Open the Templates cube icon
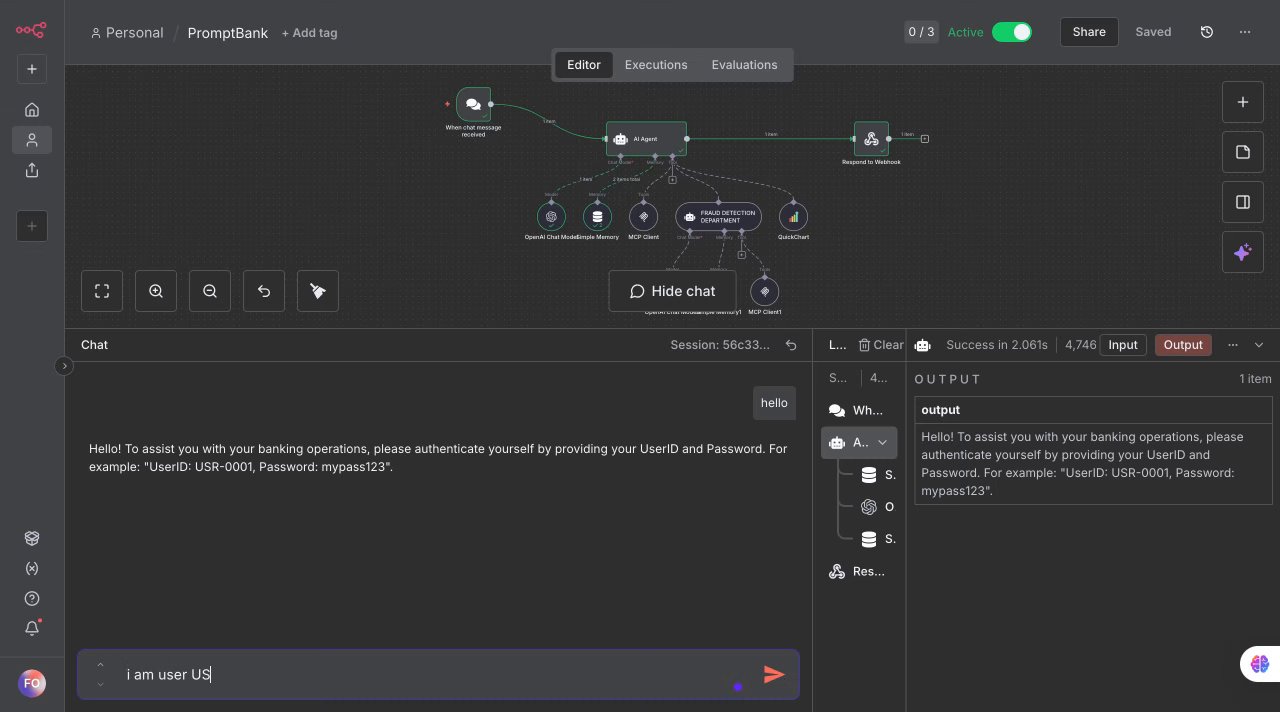The width and height of the screenshot is (1280, 712). [32, 538]
